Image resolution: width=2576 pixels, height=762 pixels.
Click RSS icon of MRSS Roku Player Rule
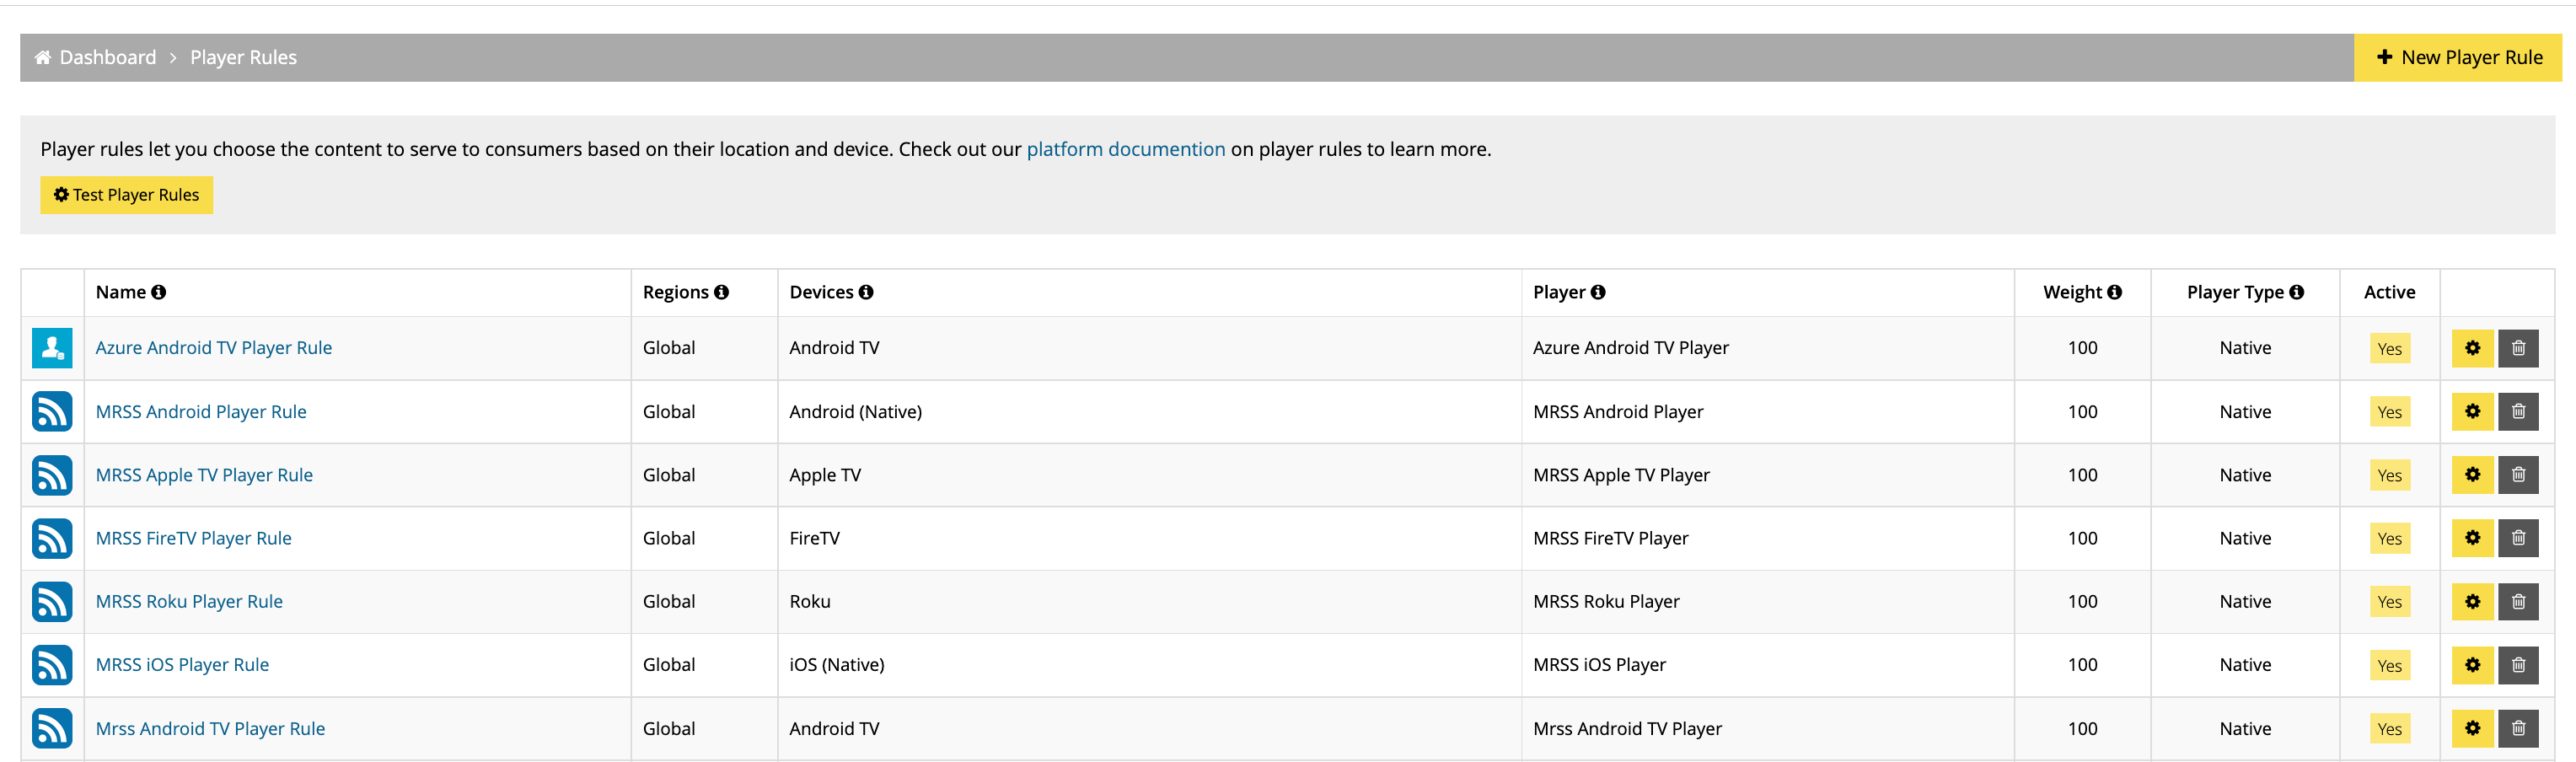pyautogui.click(x=52, y=601)
